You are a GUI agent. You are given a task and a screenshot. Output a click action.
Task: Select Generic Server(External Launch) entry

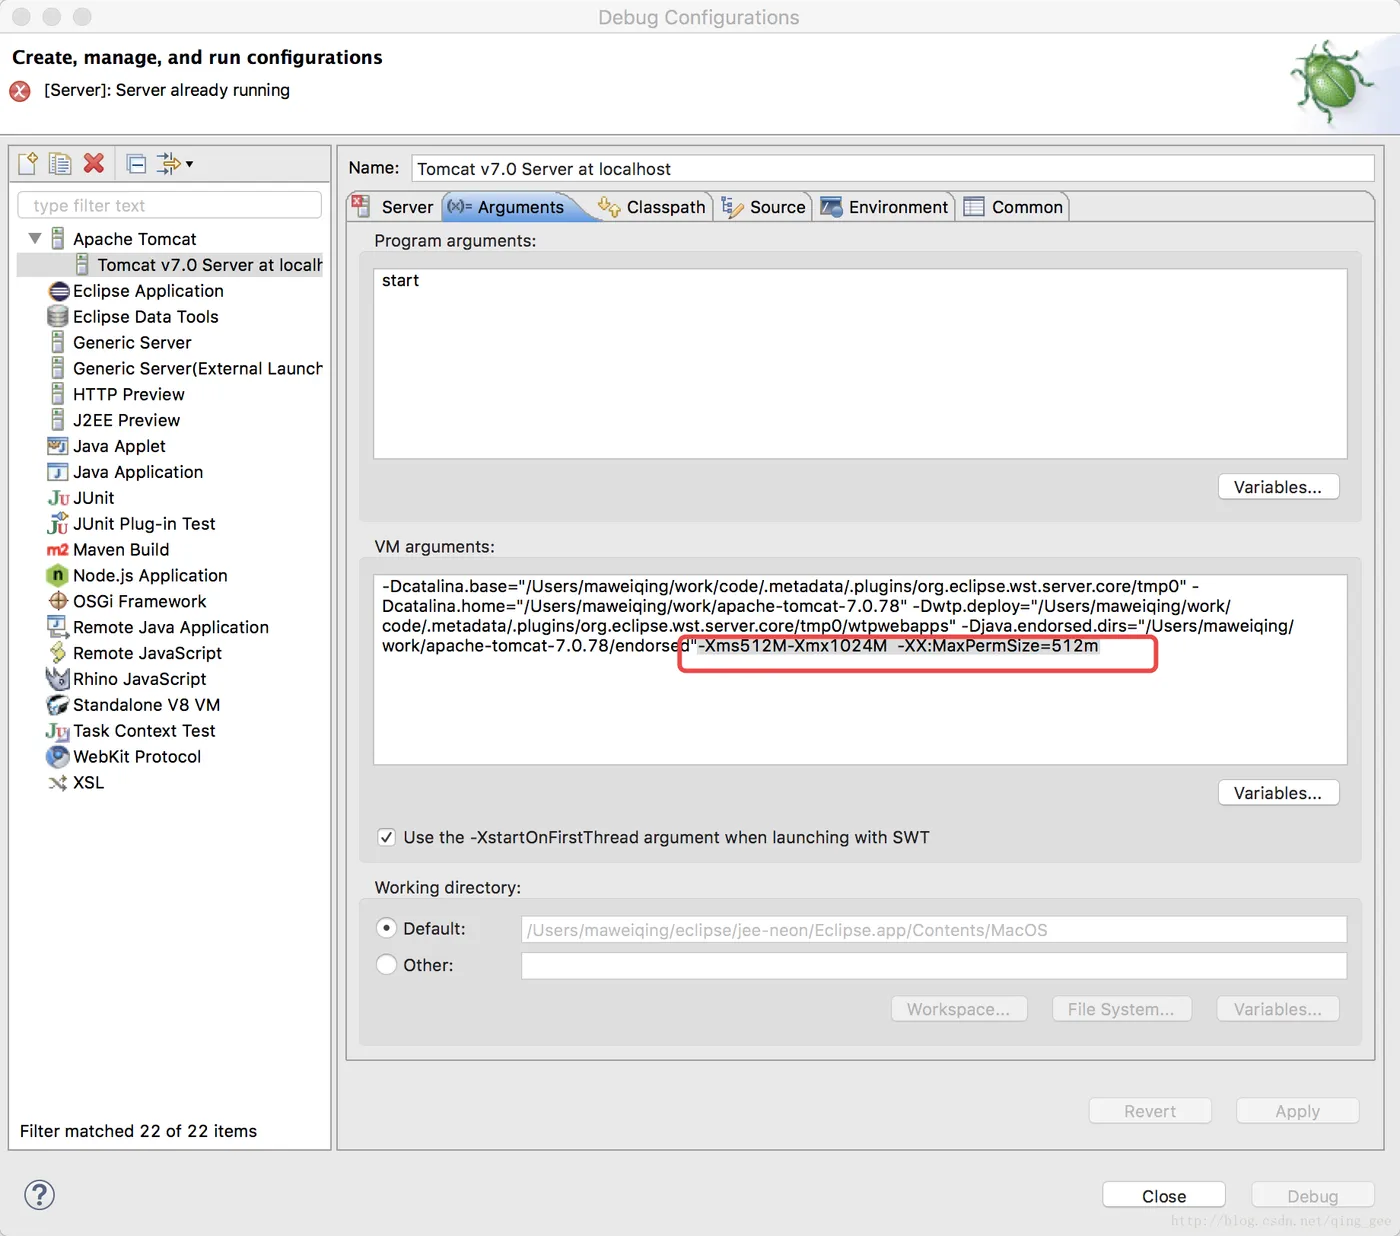198,369
